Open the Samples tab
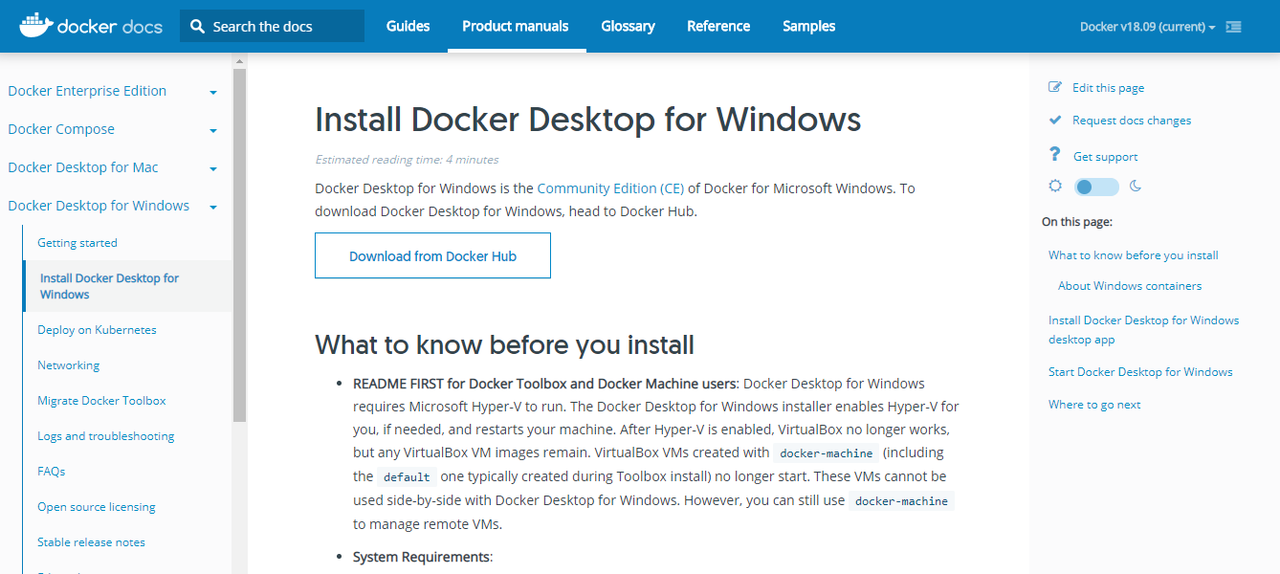The width and height of the screenshot is (1280, 574). pos(809,26)
